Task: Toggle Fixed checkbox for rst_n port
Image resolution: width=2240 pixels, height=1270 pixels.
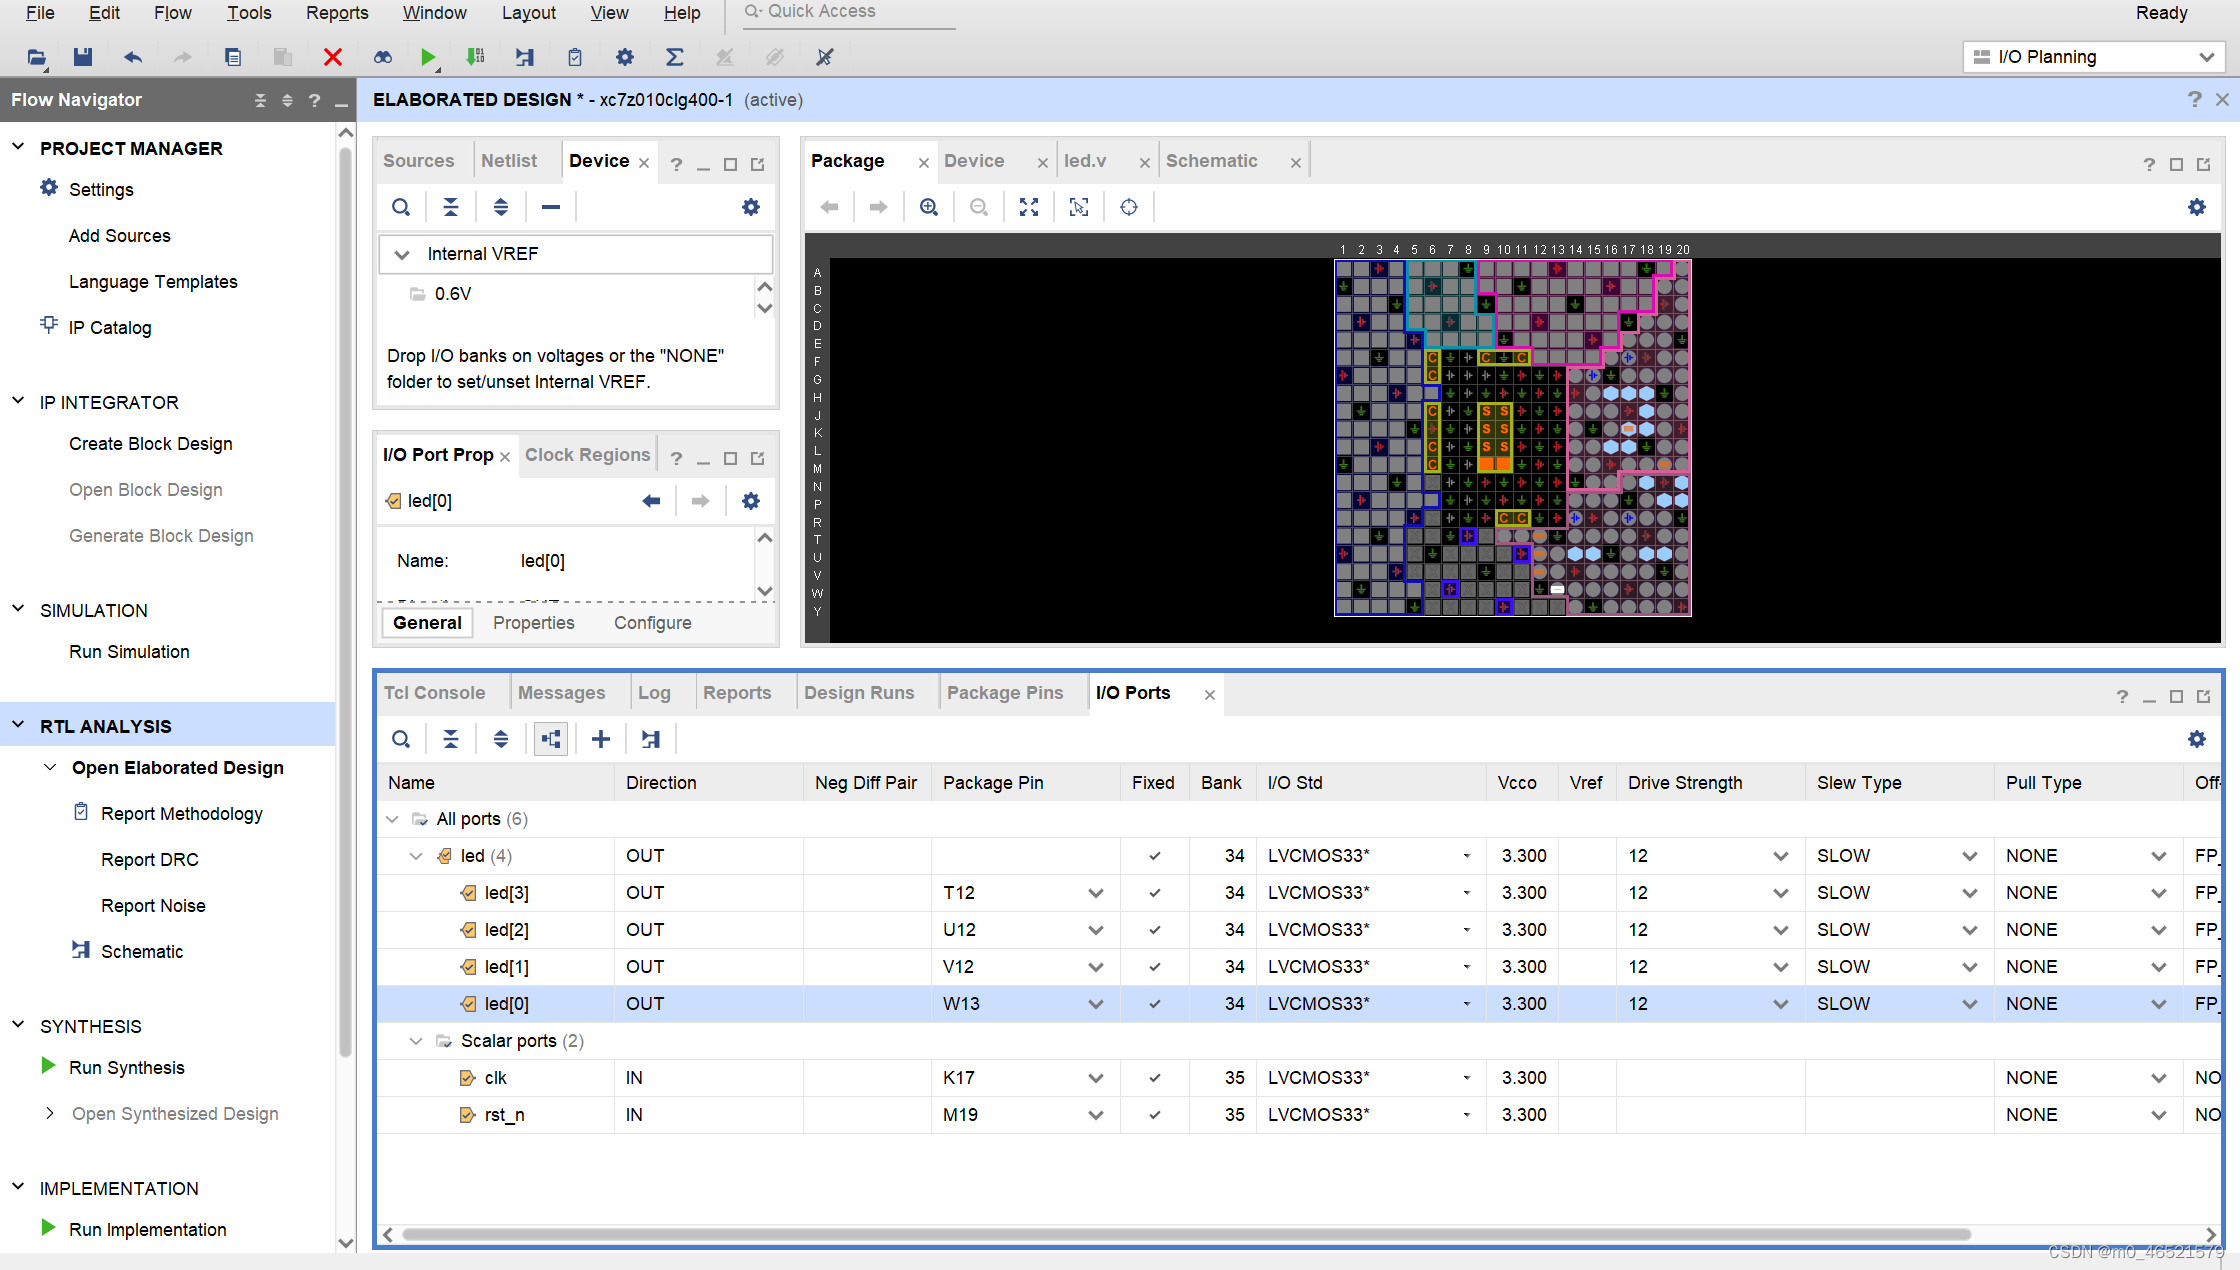Action: 1155,1115
